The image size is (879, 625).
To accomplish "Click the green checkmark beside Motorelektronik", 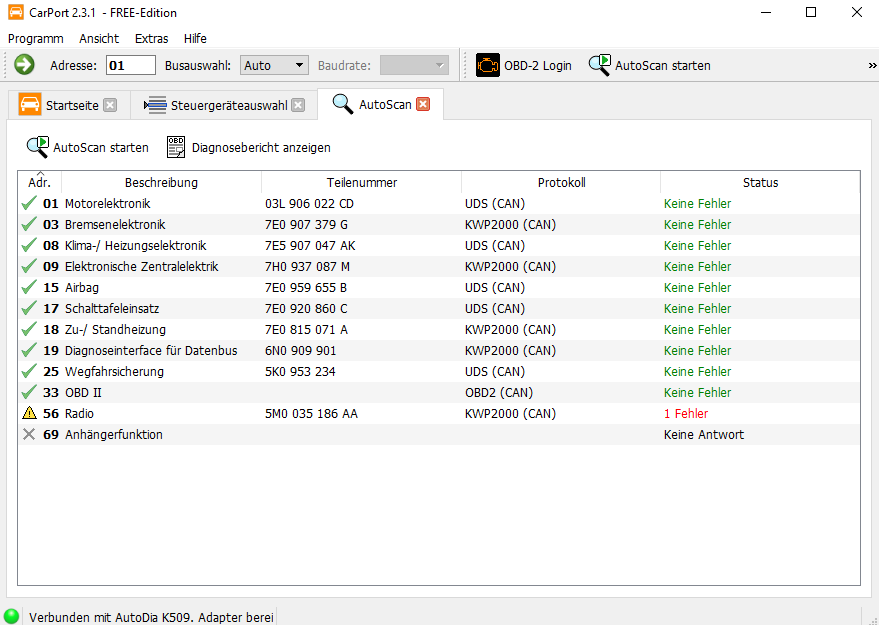I will [x=29, y=203].
